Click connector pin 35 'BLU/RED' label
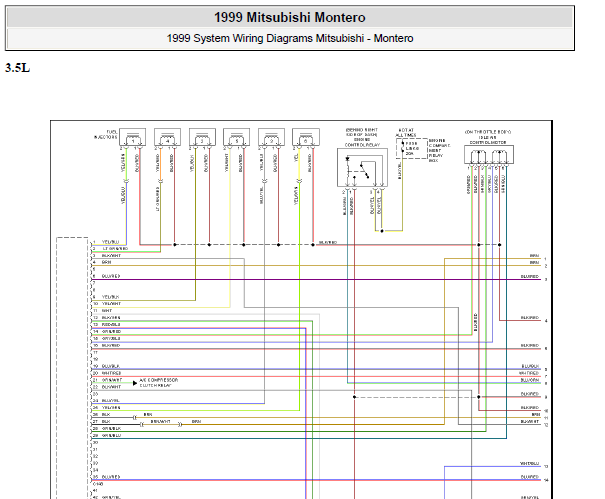The height and width of the screenshot is (499, 605). tap(111, 477)
